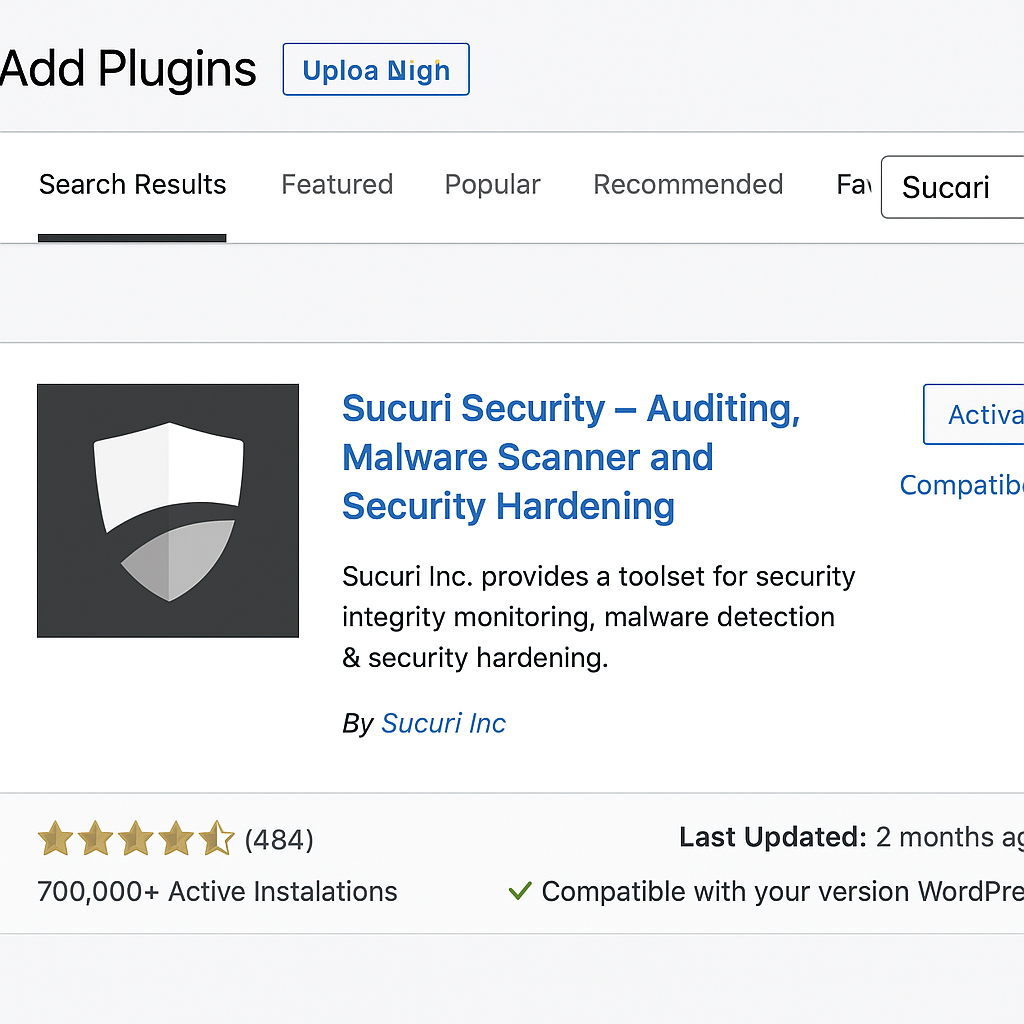This screenshot has height=1024, width=1024.
Task: Open the Search Results tab
Action: (133, 185)
